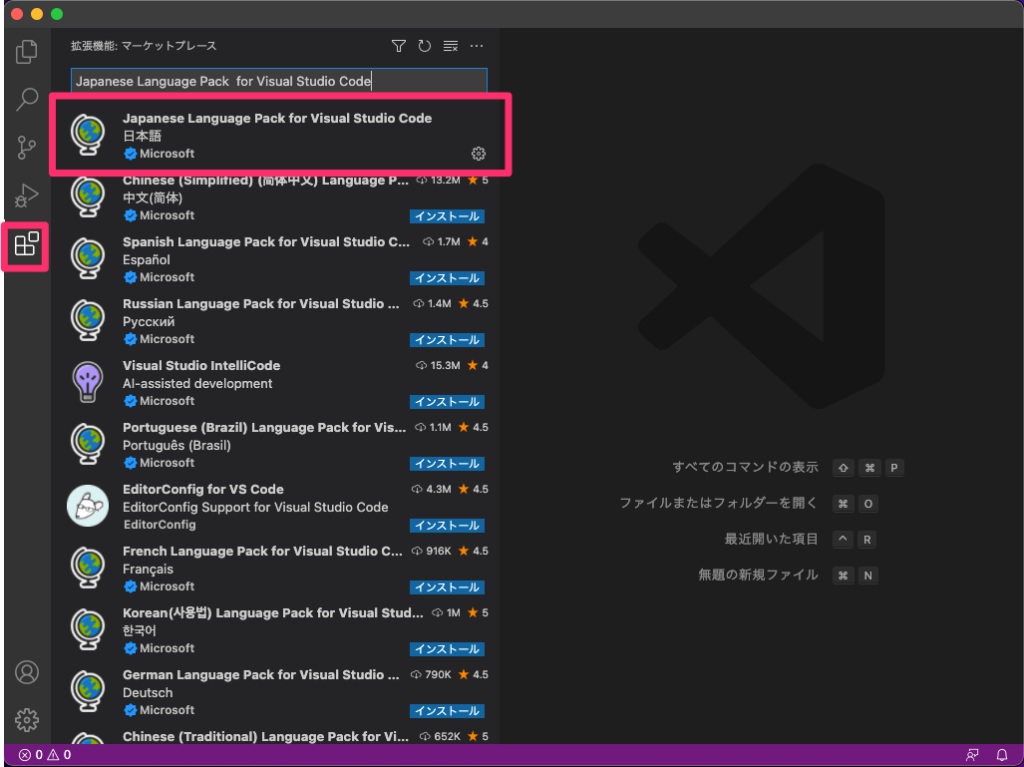The image size is (1024, 767).
Task: Open the Extensions view icon
Action: click(x=27, y=244)
